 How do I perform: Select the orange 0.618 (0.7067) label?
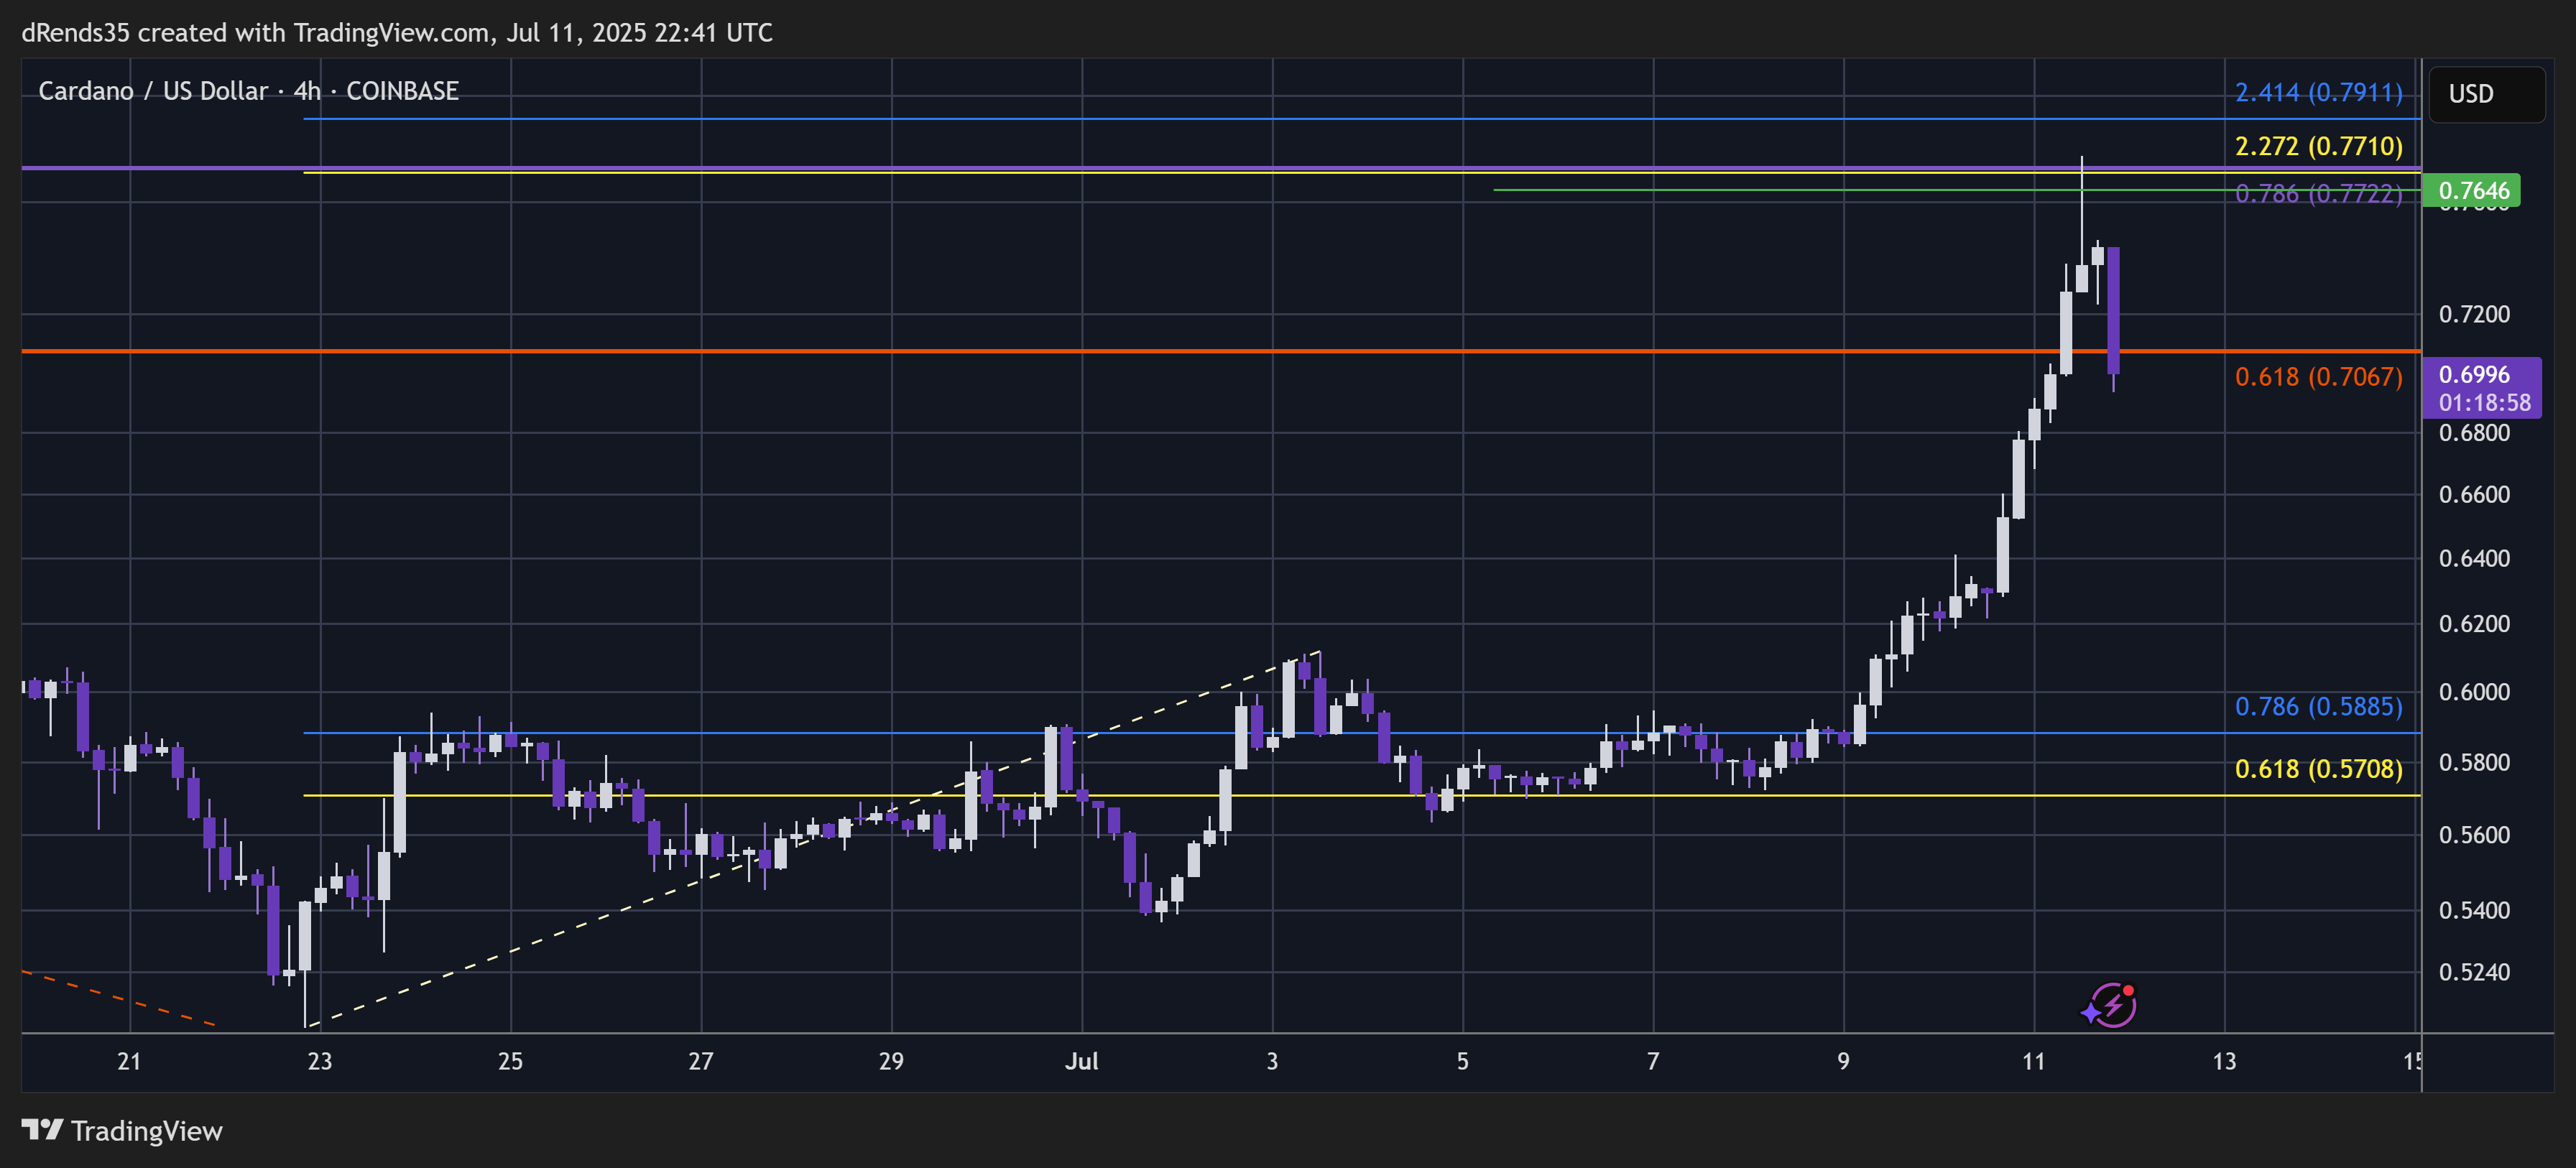click(x=2318, y=377)
